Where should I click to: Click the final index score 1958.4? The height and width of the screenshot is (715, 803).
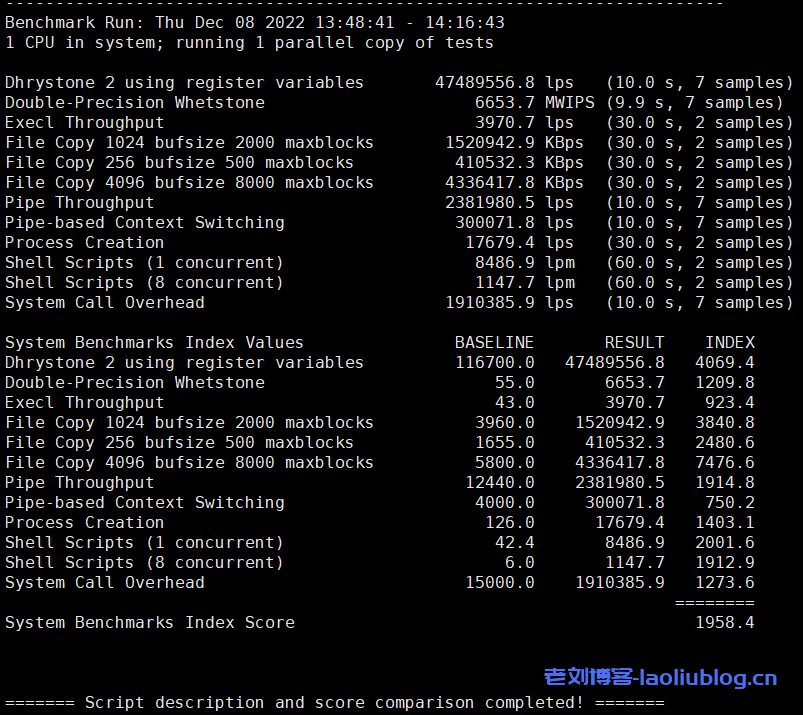point(724,622)
